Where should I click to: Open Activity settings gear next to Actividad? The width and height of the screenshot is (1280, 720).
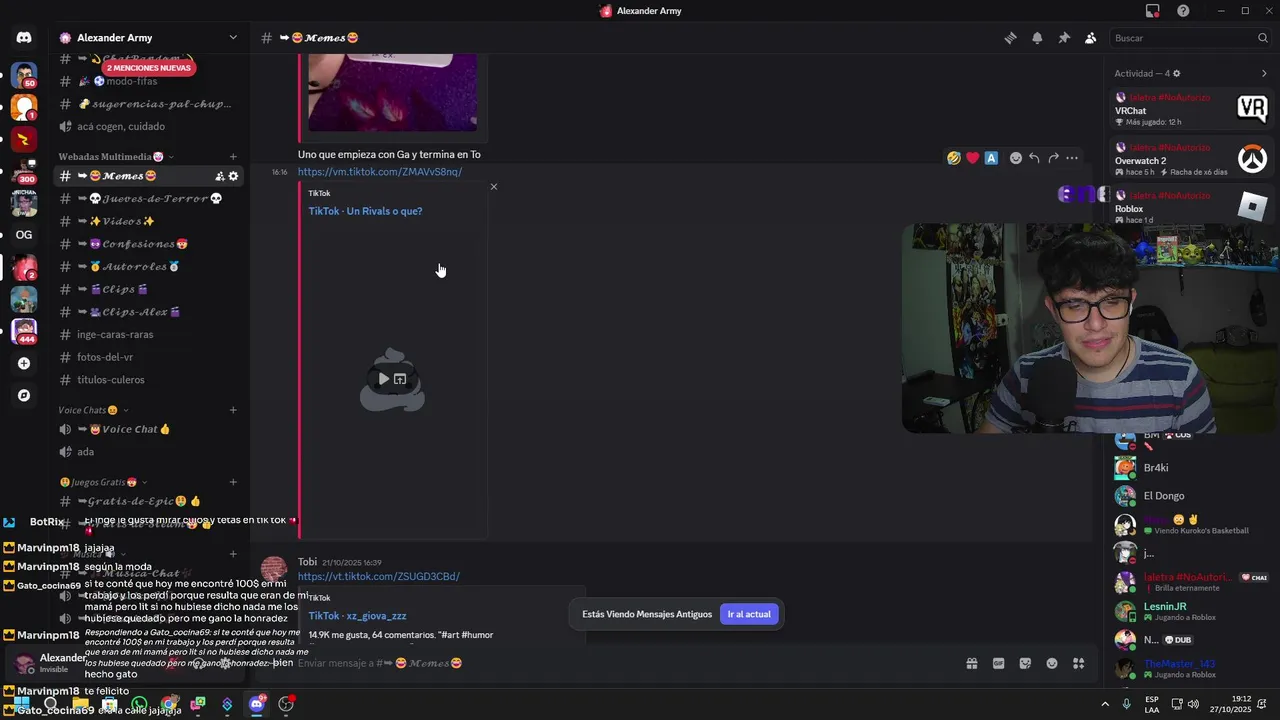coord(1176,73)
